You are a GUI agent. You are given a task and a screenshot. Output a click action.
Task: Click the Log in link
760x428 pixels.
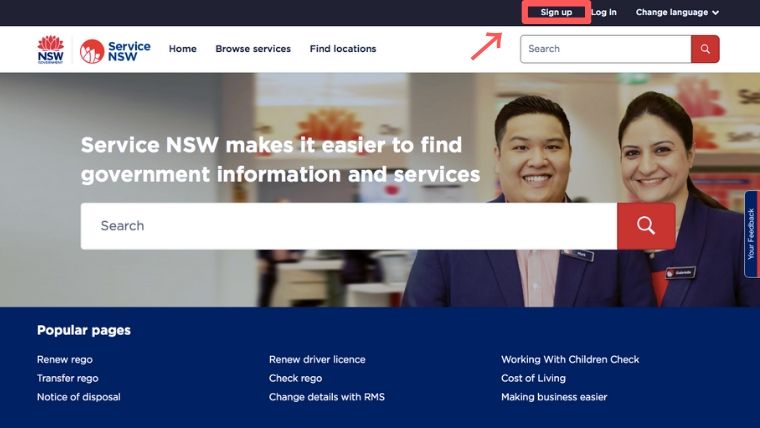(604, 12)
